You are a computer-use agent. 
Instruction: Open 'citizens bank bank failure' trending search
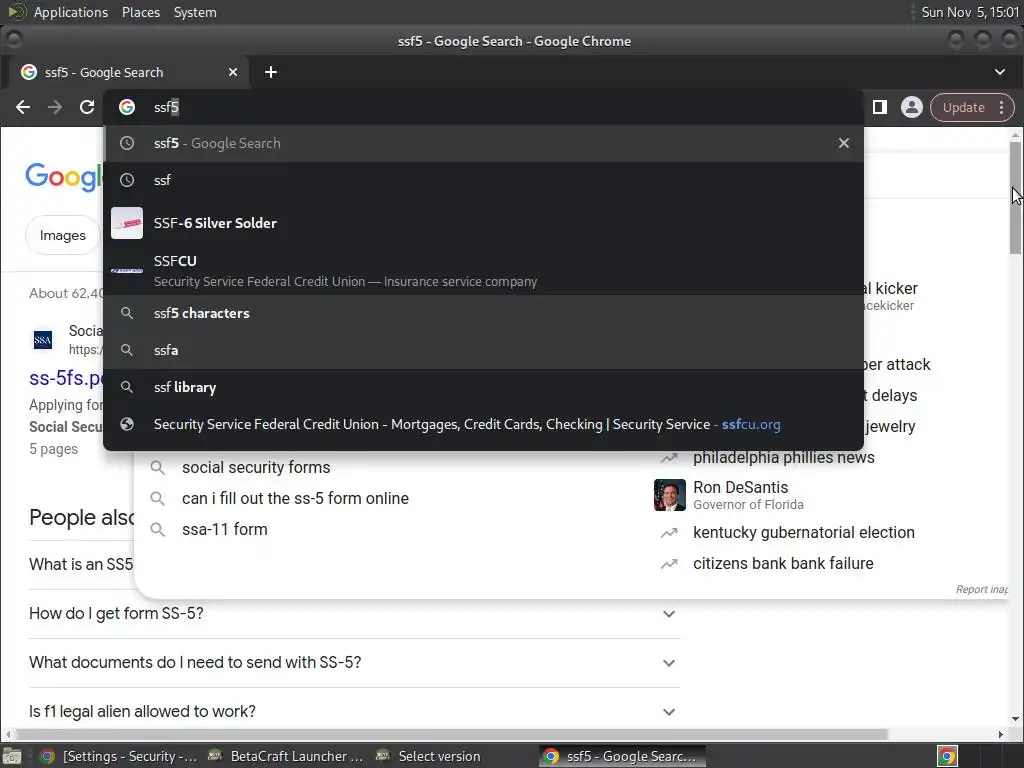click(783, 564)
